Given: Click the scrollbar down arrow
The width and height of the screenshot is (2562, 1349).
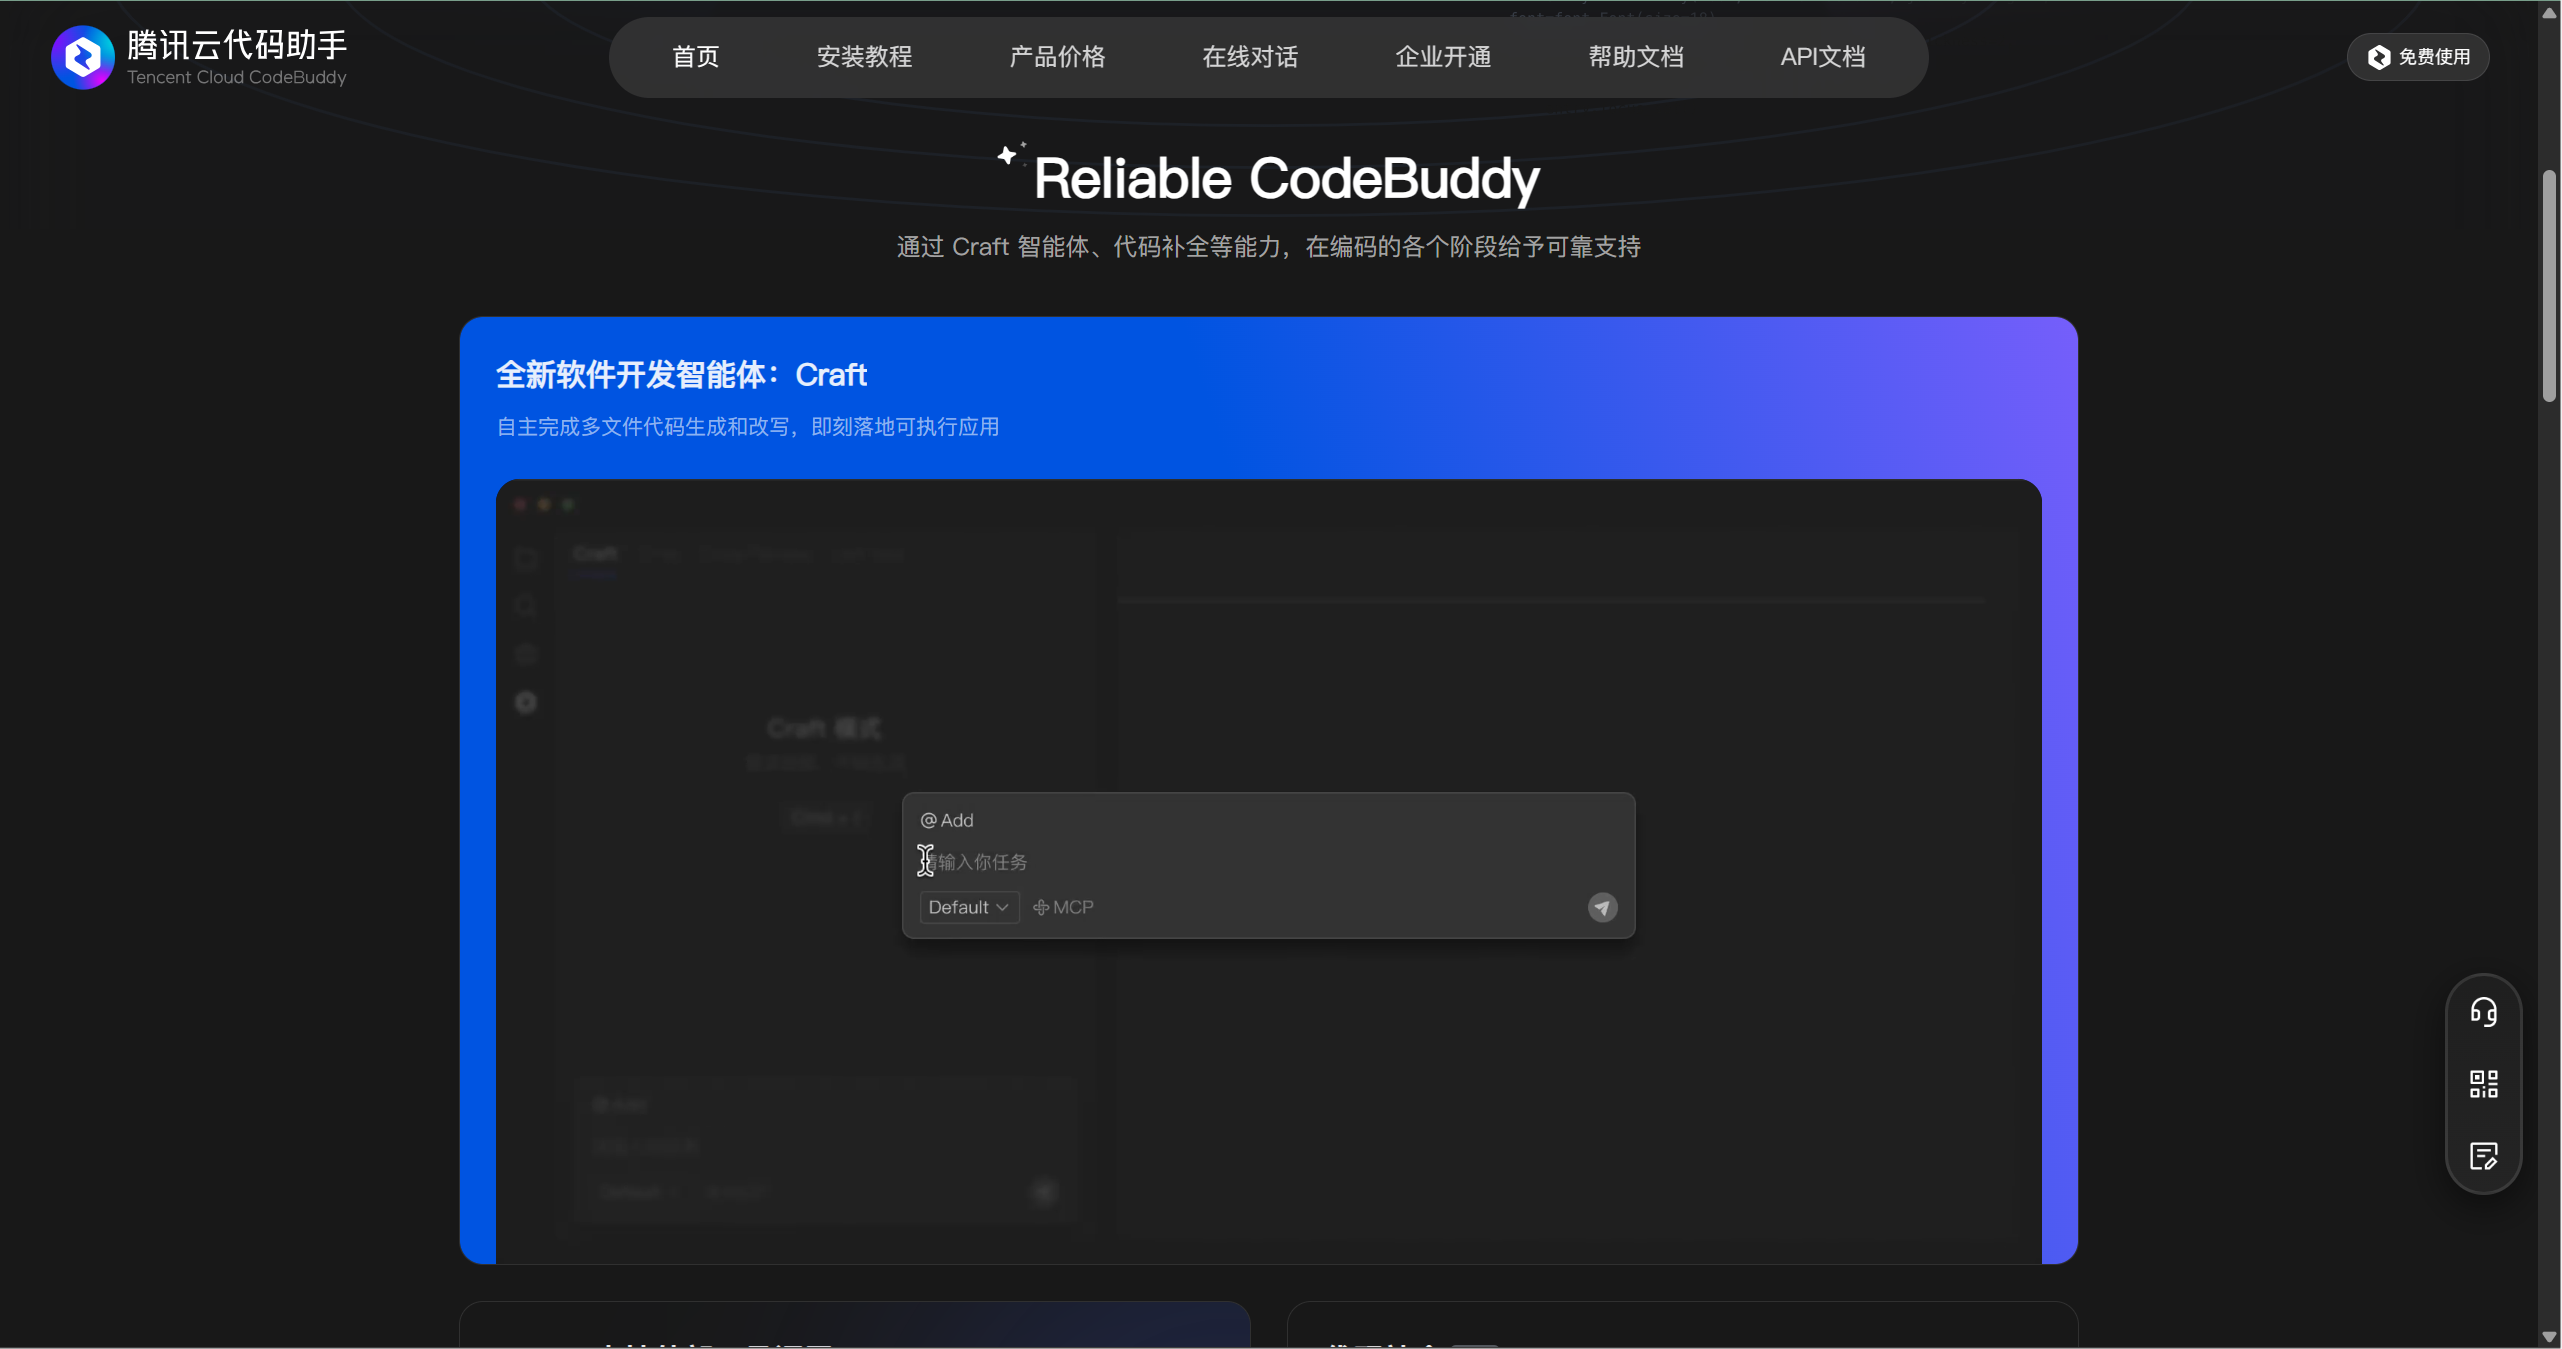Looking at the screenshot, I should pyautogui.click(x=2549, y=1337).
